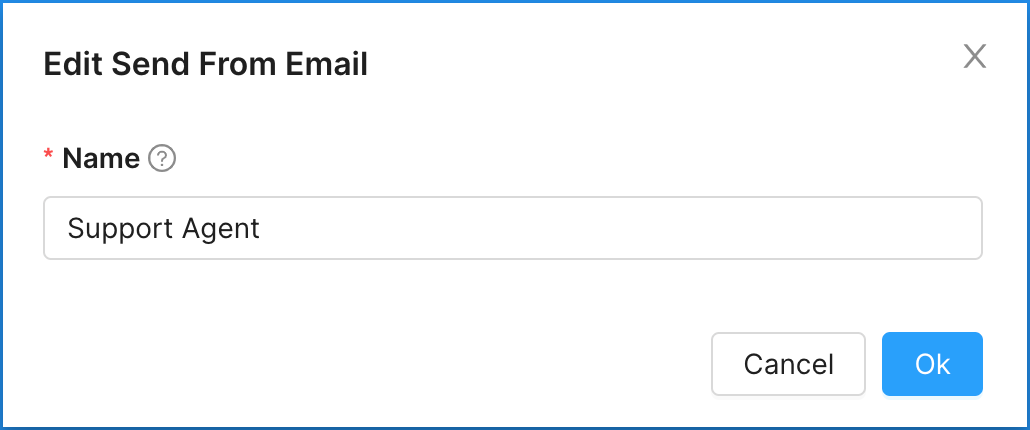Hit the X at the dialog corner
This screenshot has height=430, width=1030.
point(975,56)
